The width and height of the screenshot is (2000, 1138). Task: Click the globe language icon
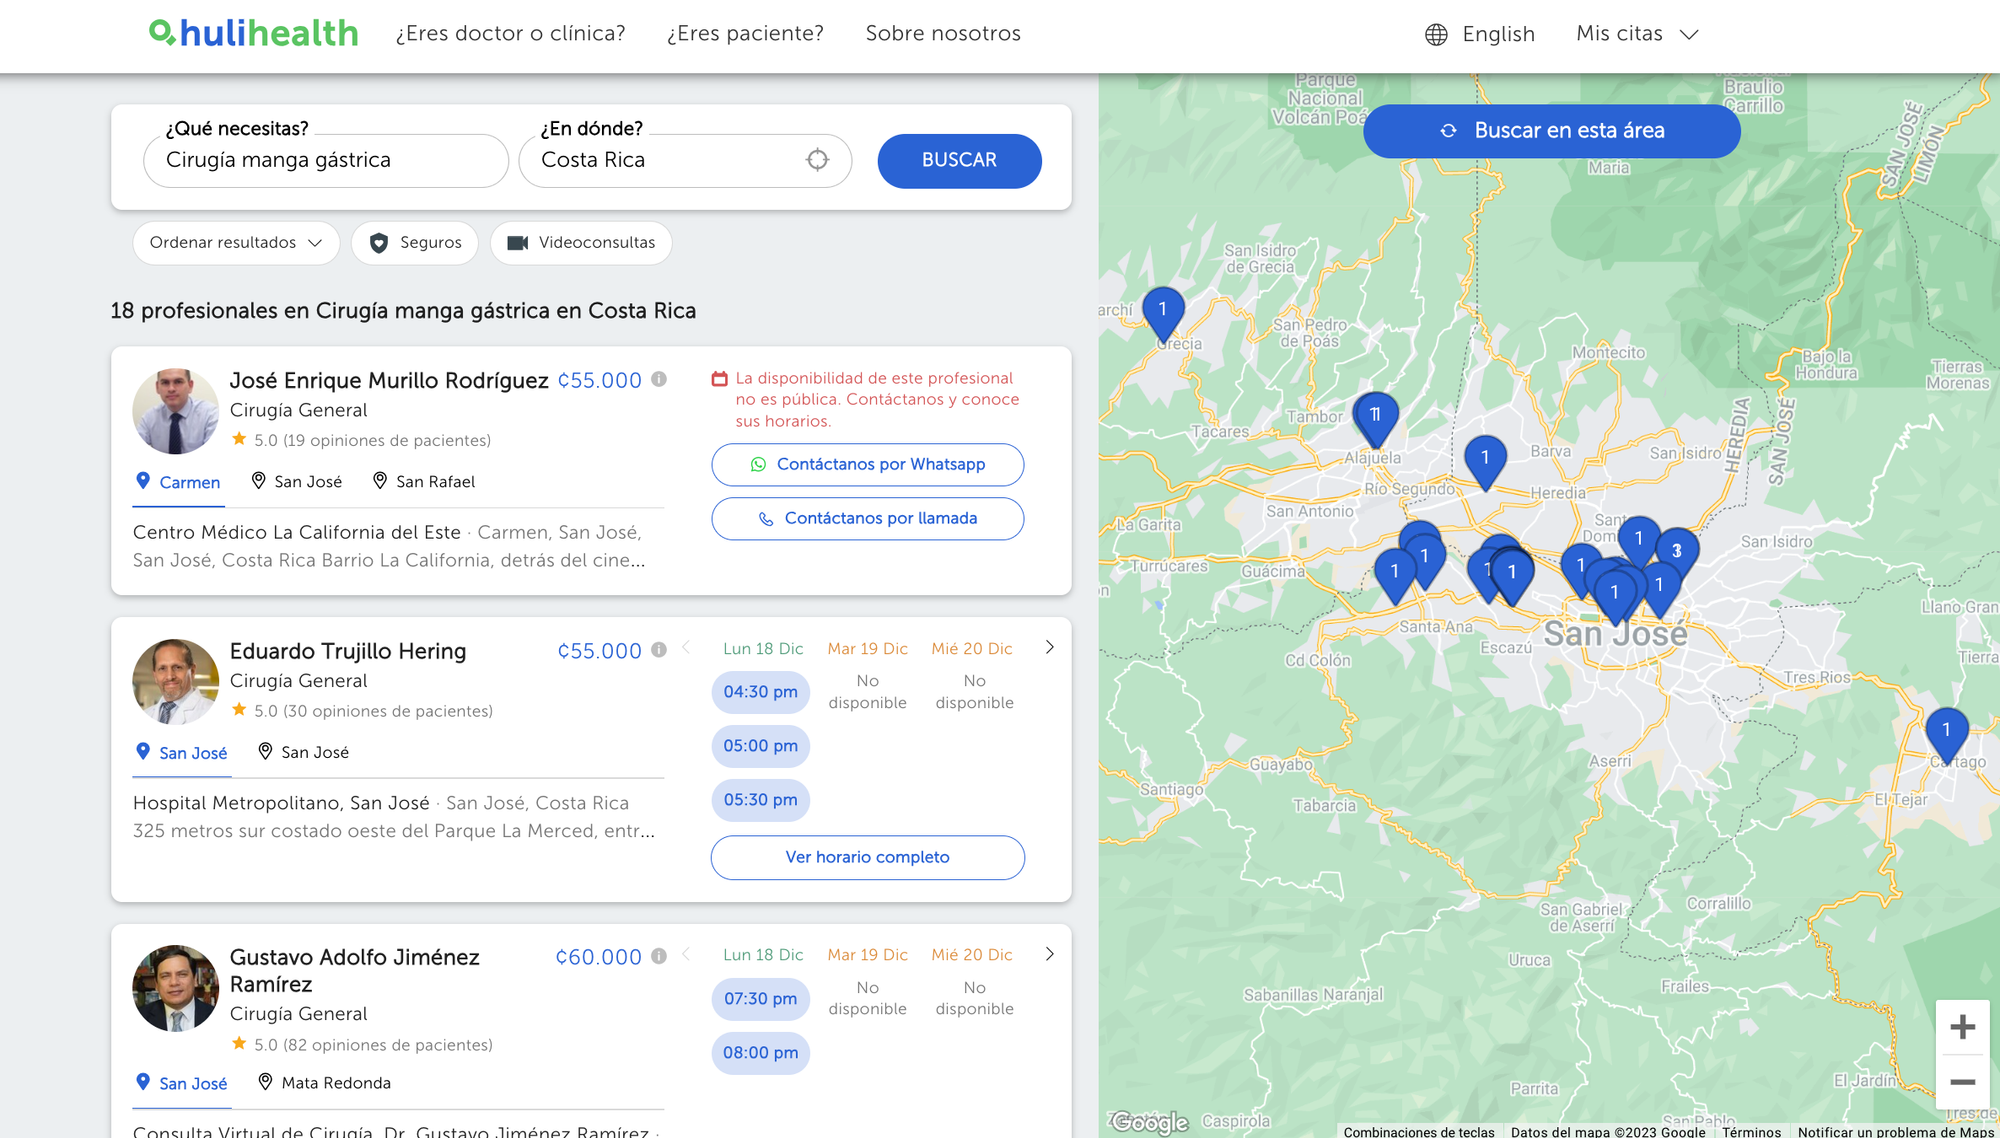click(x=1436, y=35)
